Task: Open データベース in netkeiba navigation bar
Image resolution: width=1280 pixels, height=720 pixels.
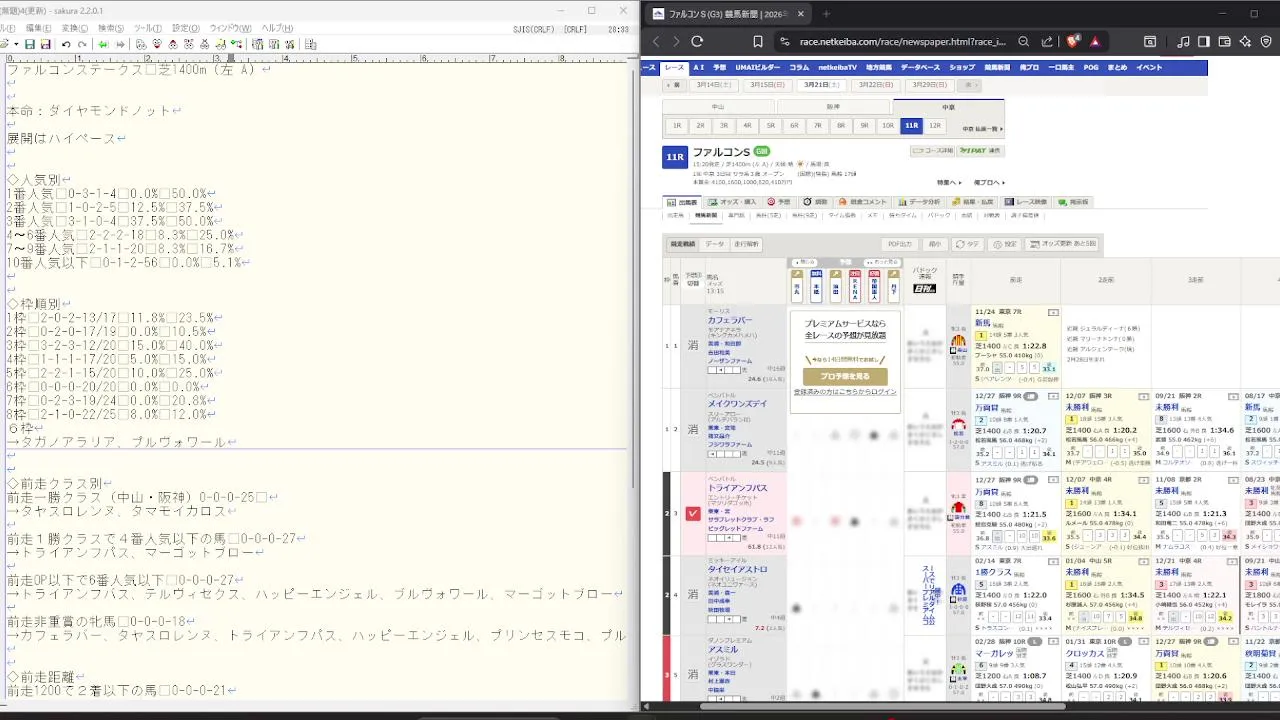Action: (920, 67)
